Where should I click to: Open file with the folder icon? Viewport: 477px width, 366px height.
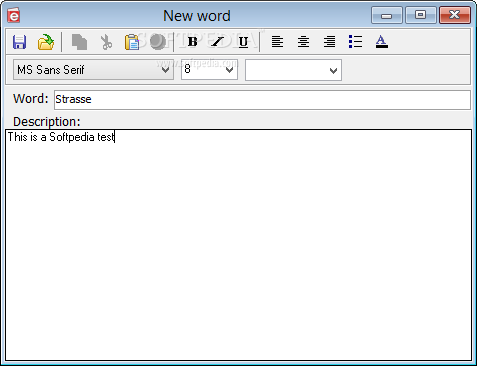pyautogui.click(x=46, y=42)
